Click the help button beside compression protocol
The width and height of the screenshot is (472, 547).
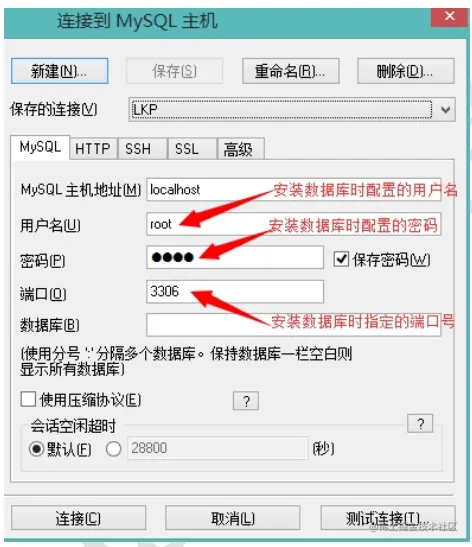click(x=246, y=401)
